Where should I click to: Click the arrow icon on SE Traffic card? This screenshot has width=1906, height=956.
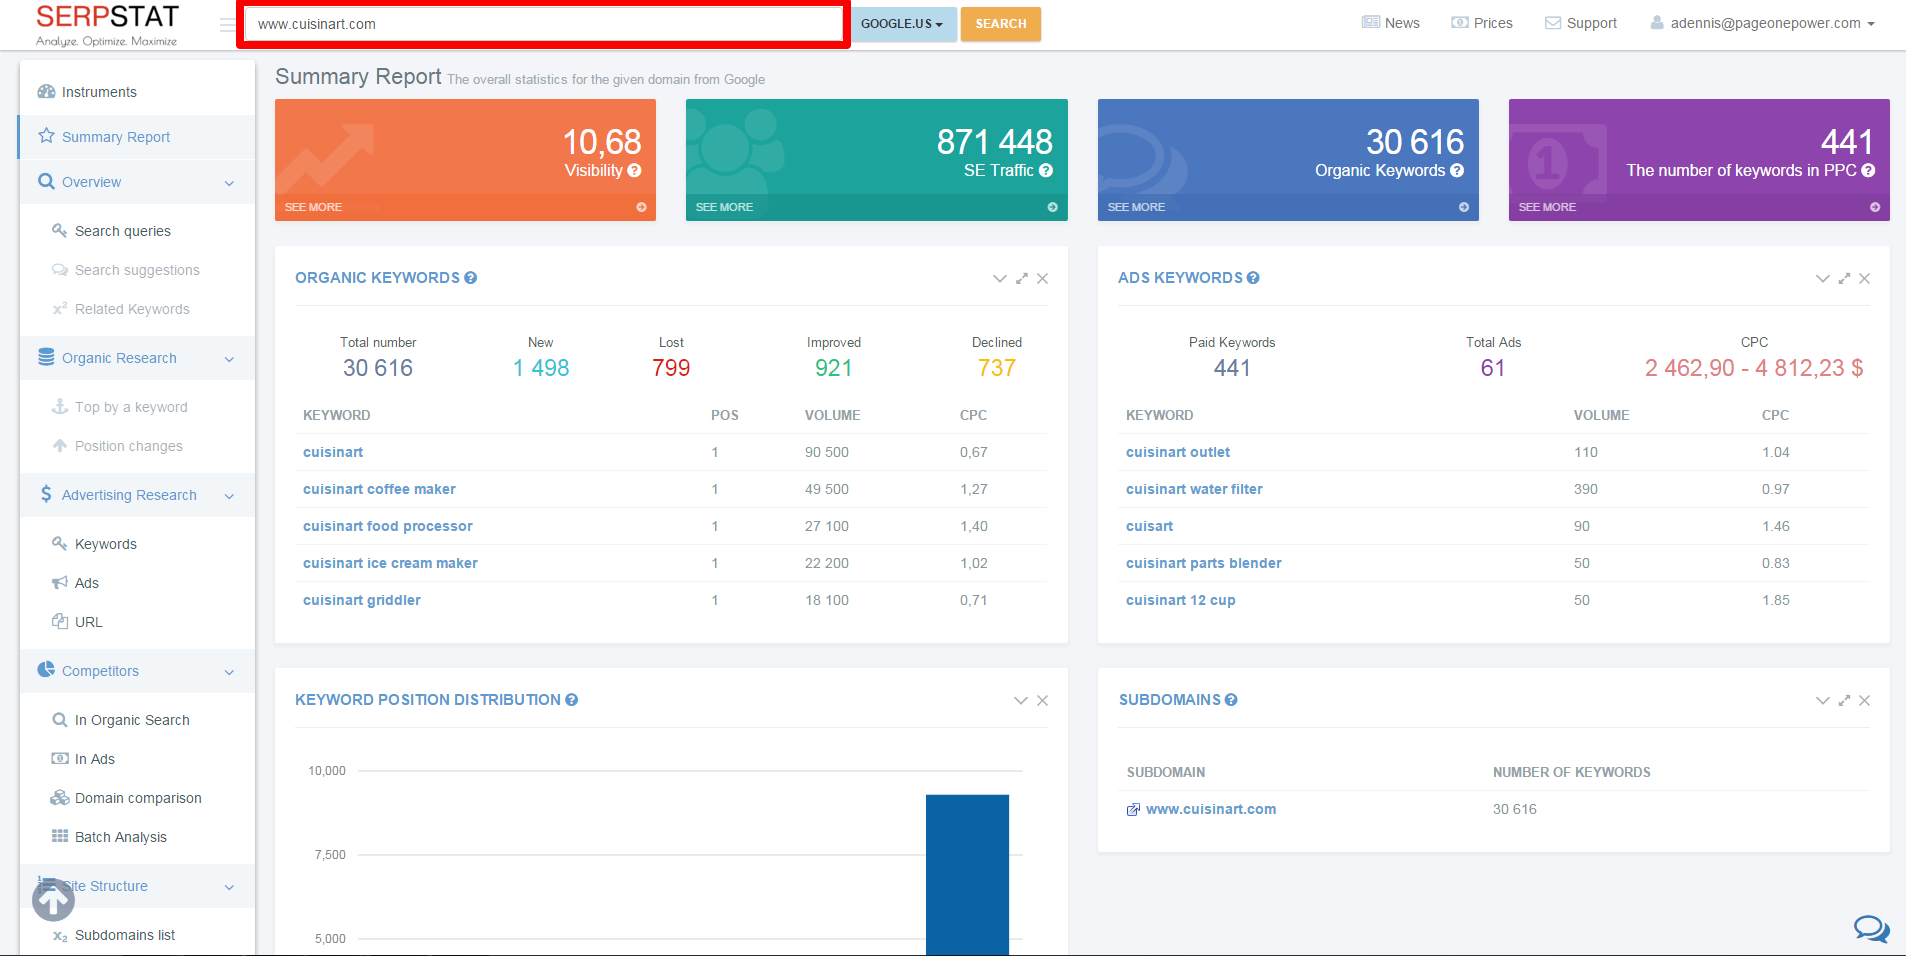pyautogui.click(x=1052, y=207)
